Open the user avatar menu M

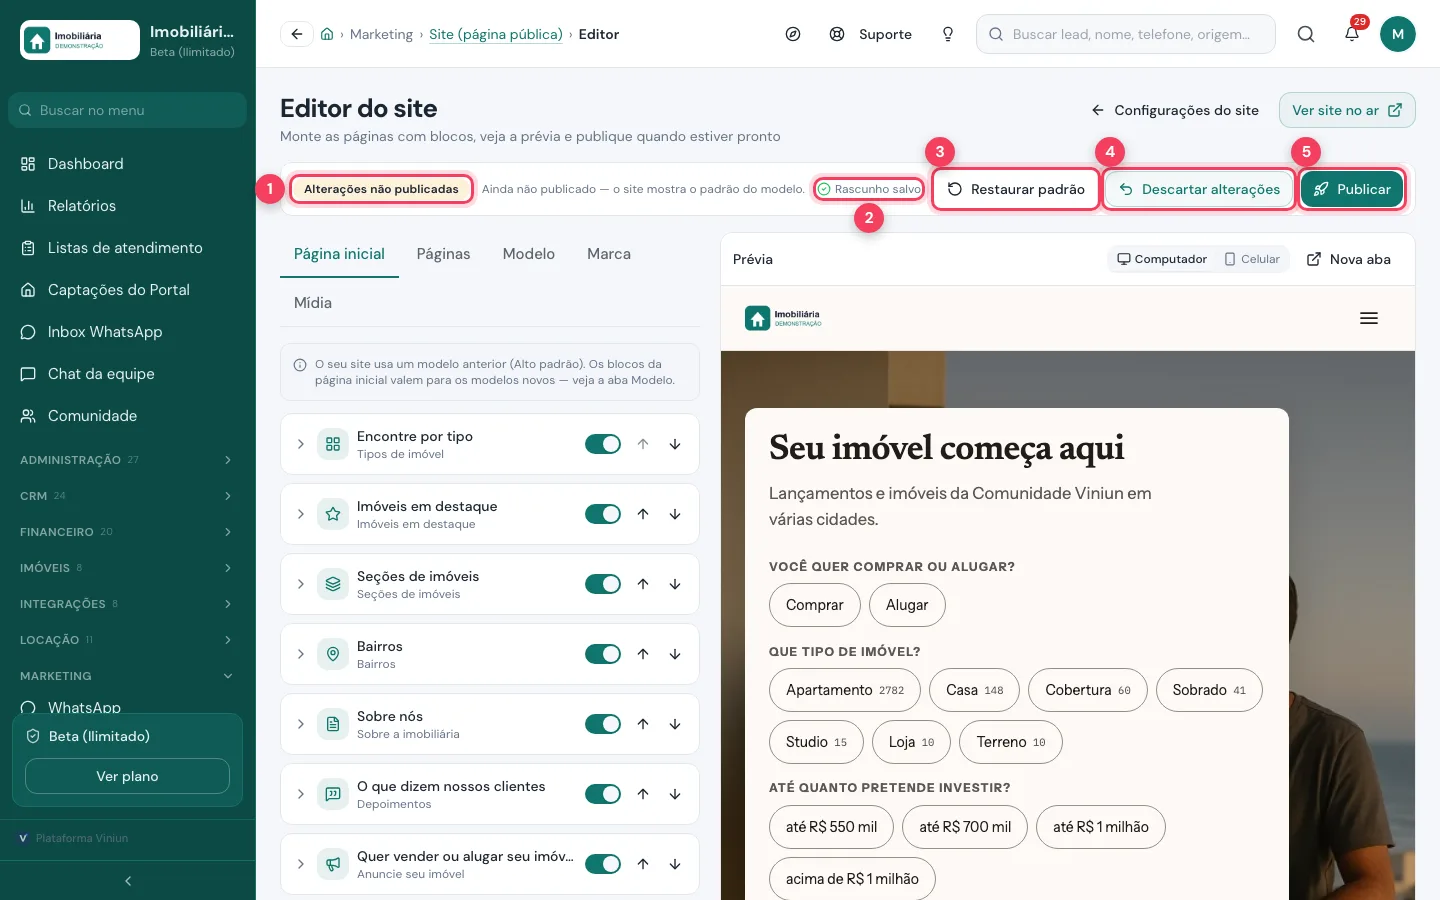click(1398, 34)
